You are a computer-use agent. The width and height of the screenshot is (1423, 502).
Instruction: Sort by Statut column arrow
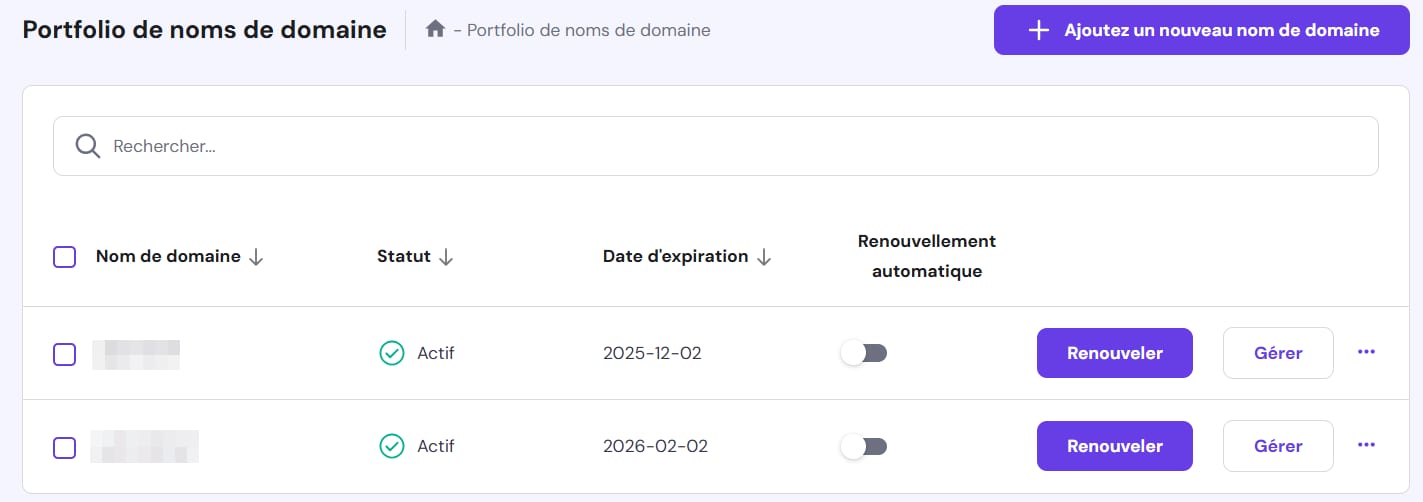(446, 257)
